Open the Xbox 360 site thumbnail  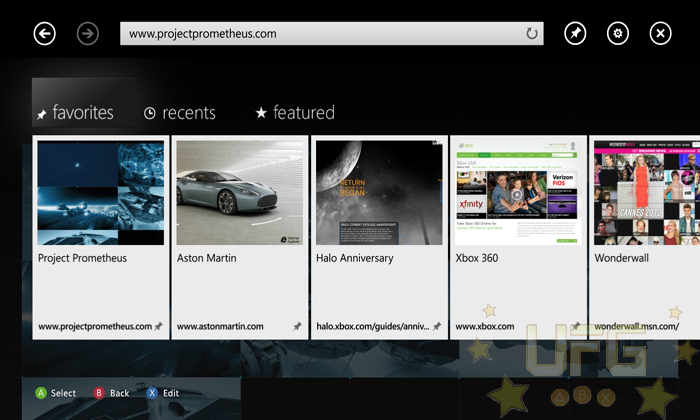click(x=518, y=193)
